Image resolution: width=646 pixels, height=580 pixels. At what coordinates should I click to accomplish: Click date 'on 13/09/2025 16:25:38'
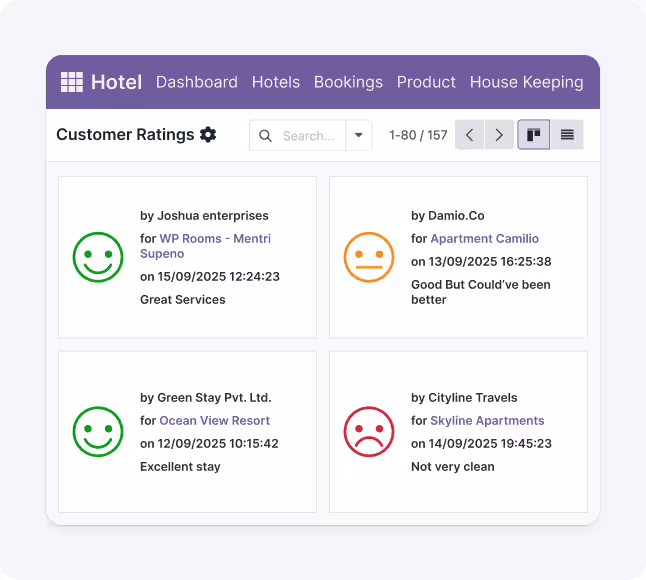coord(481,262)
